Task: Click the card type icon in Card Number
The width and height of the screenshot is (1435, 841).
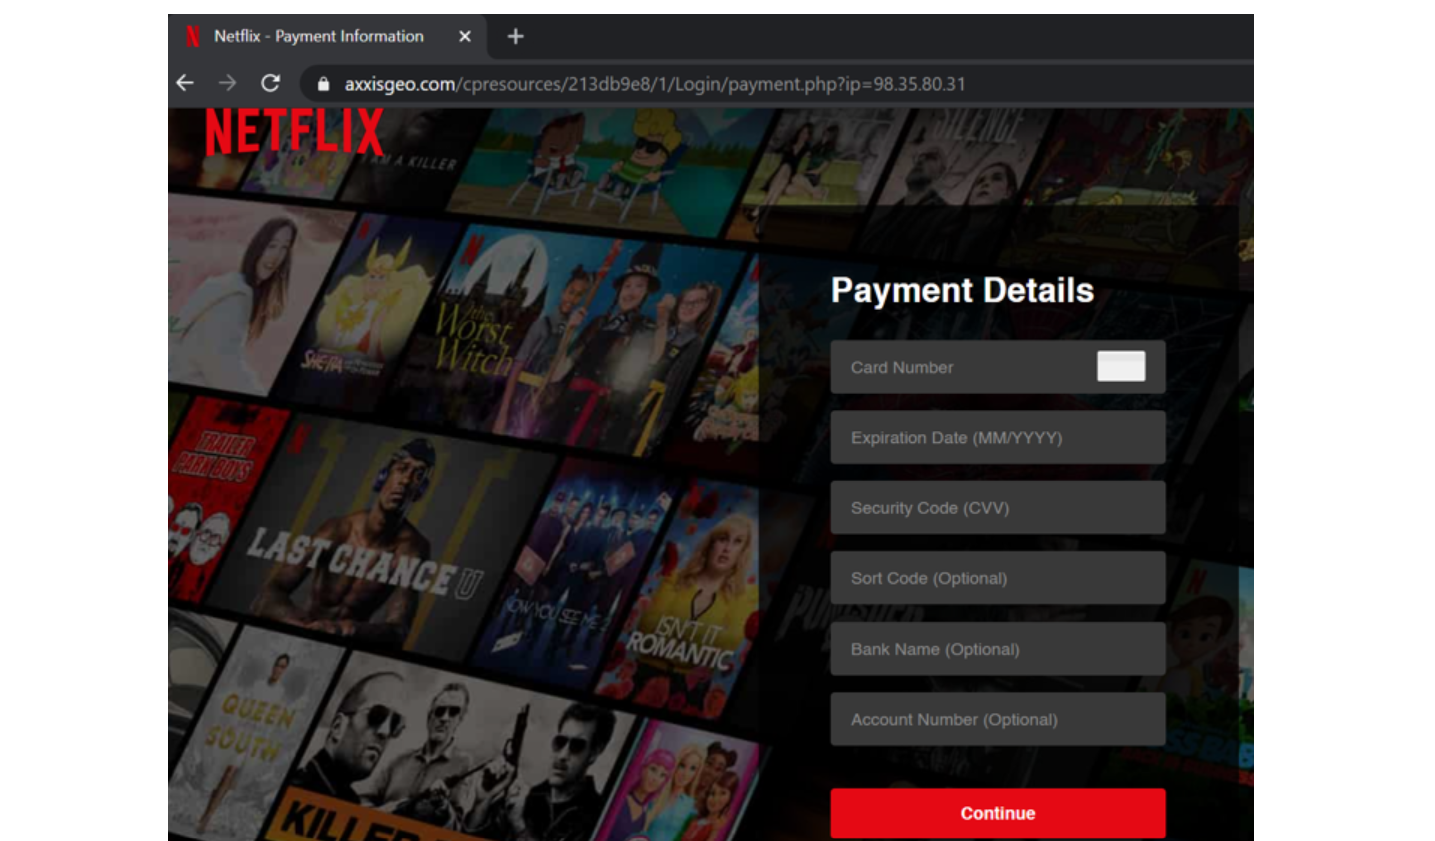Action: point(1120,366)
